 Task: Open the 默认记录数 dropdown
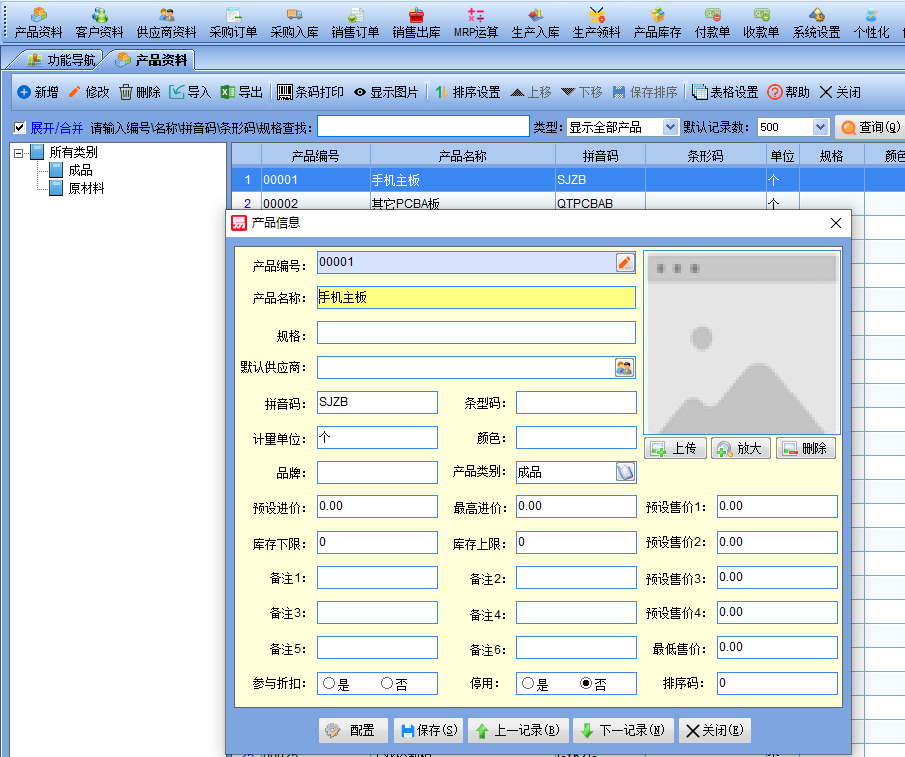point(820,127)
